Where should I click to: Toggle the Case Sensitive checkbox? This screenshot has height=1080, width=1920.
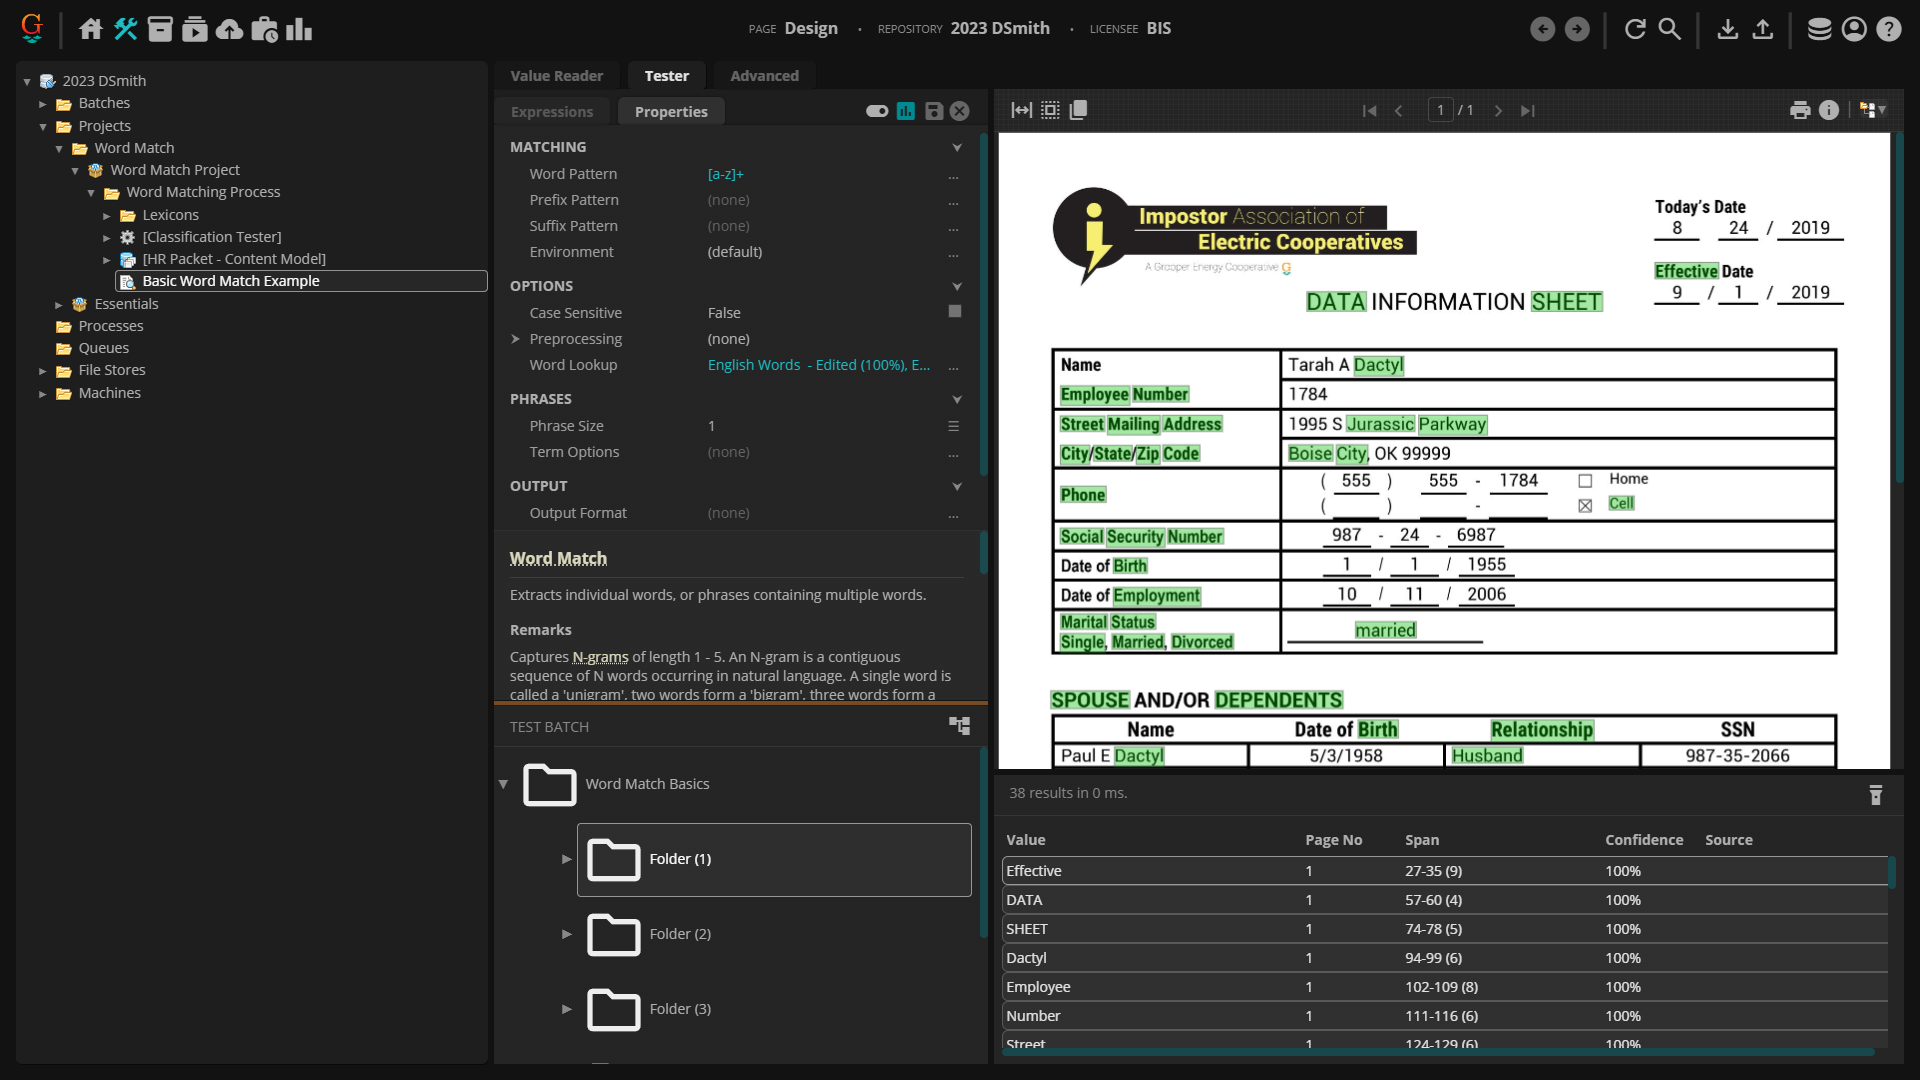coord(954,312)
